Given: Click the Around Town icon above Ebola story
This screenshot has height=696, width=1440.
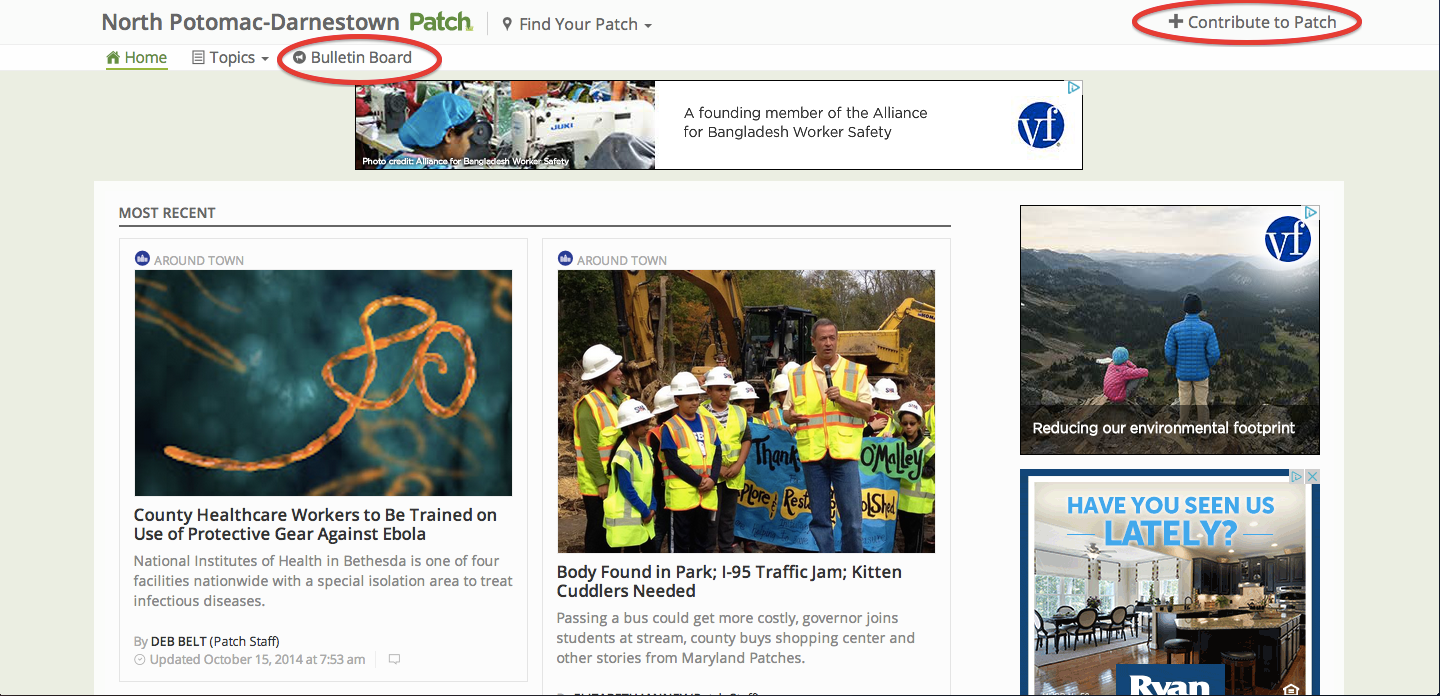Looking at the screenshot, I should (x=142, y=259).
